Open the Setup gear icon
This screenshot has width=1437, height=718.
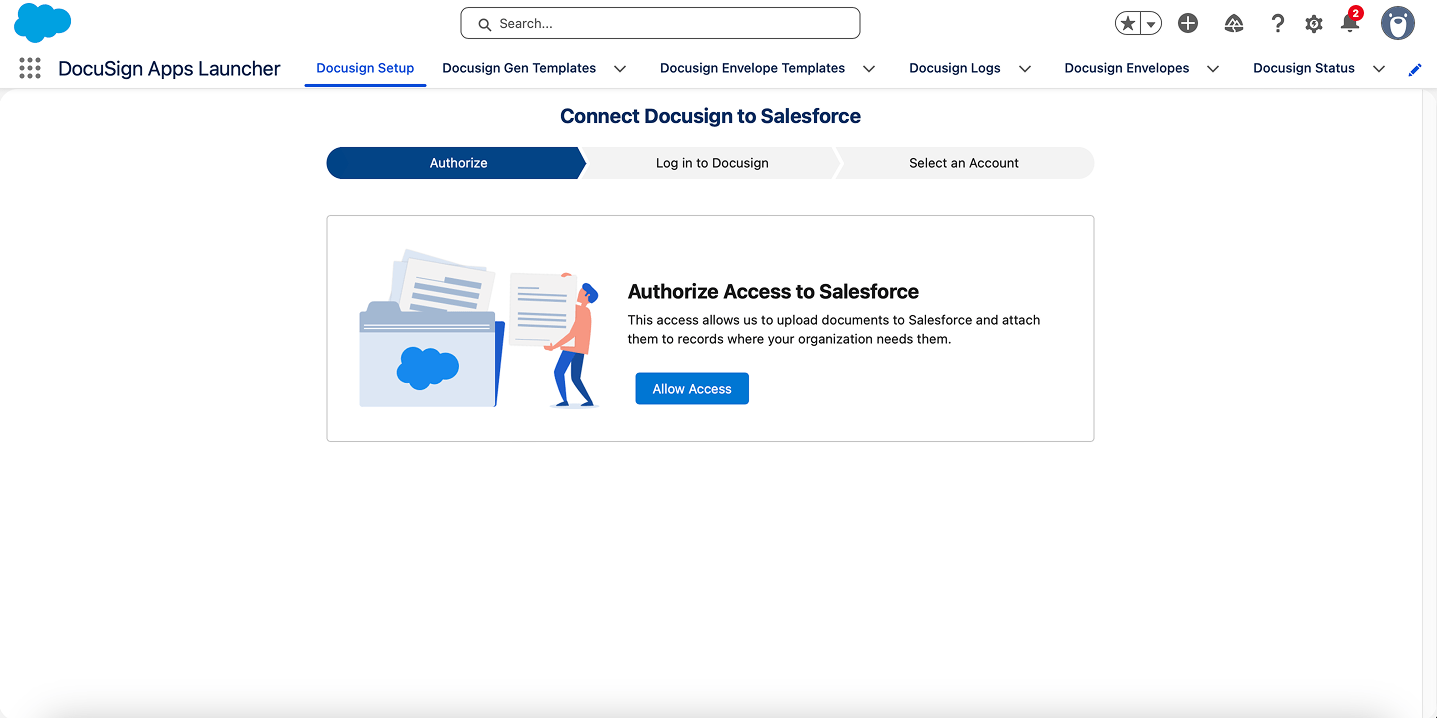pyautogui.click(x=1314, y=24)
